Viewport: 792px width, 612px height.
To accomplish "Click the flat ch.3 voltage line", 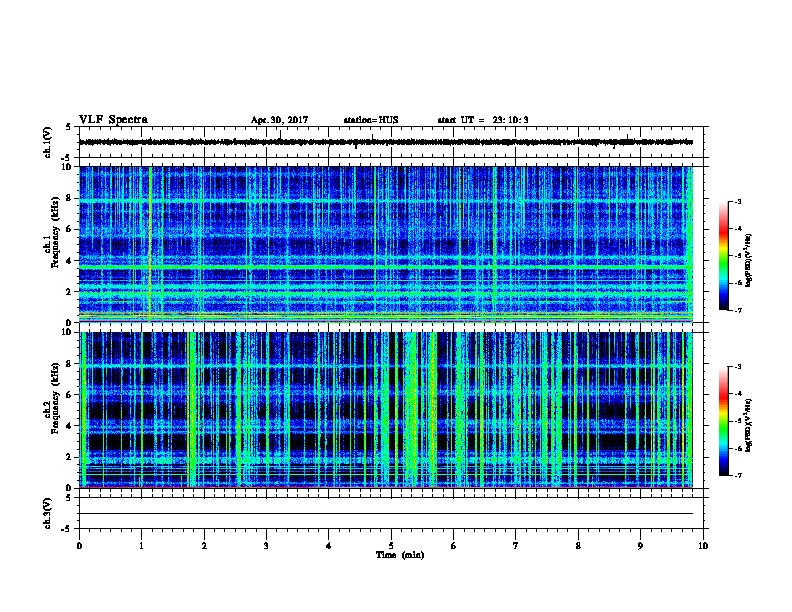I will coord(386,514).
